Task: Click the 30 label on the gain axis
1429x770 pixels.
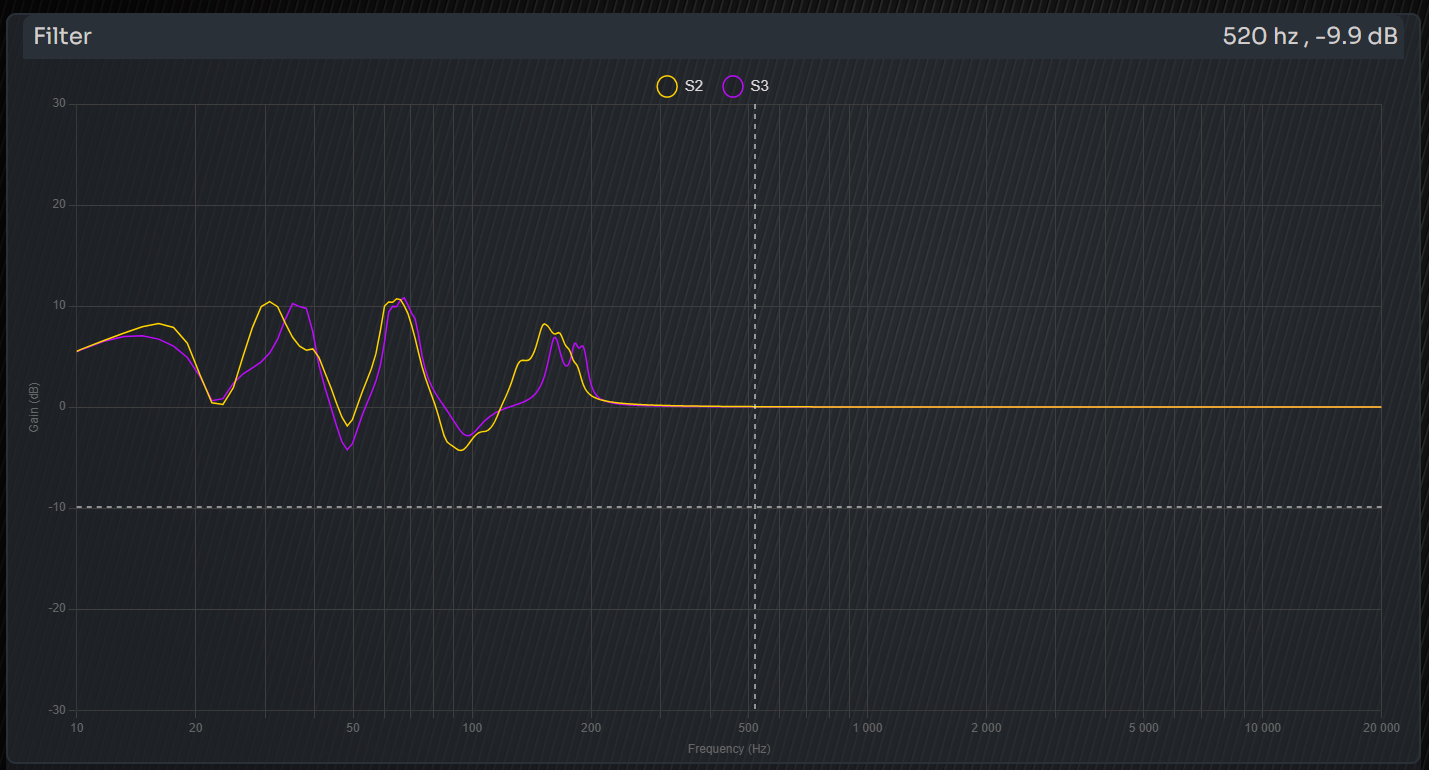Action: point(59,104)
